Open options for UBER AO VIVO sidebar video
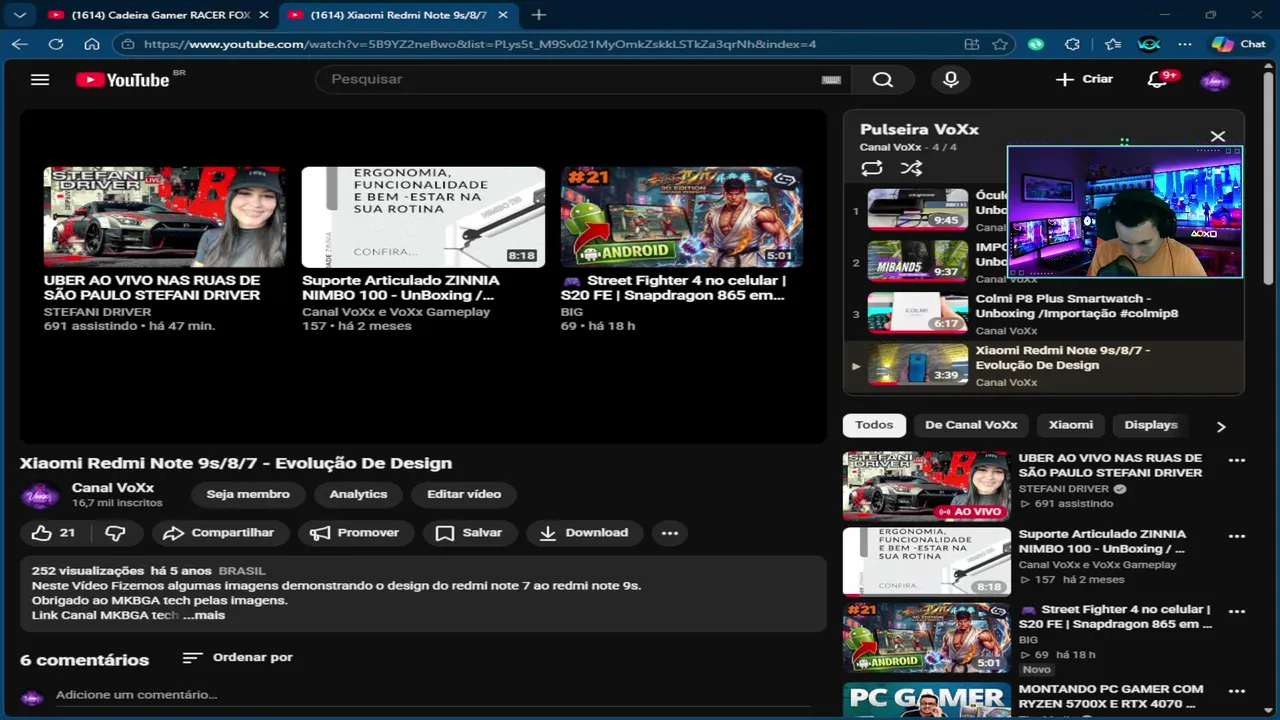This screenshot has width=1280, height=720. coord(1237,460)
